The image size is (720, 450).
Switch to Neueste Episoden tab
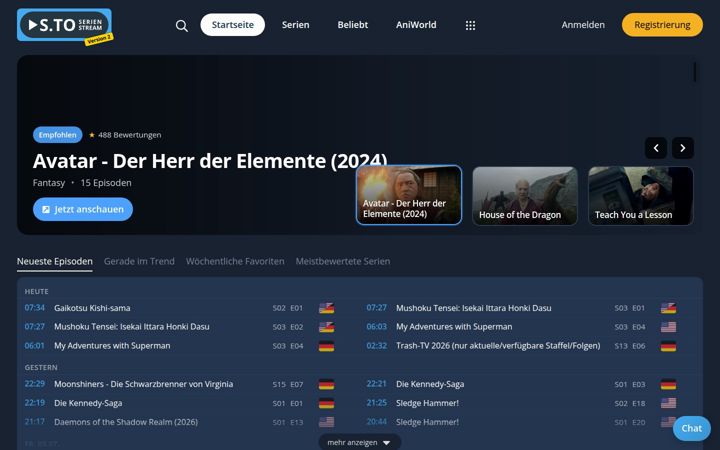pyautogui.click(x=55, y=261)
